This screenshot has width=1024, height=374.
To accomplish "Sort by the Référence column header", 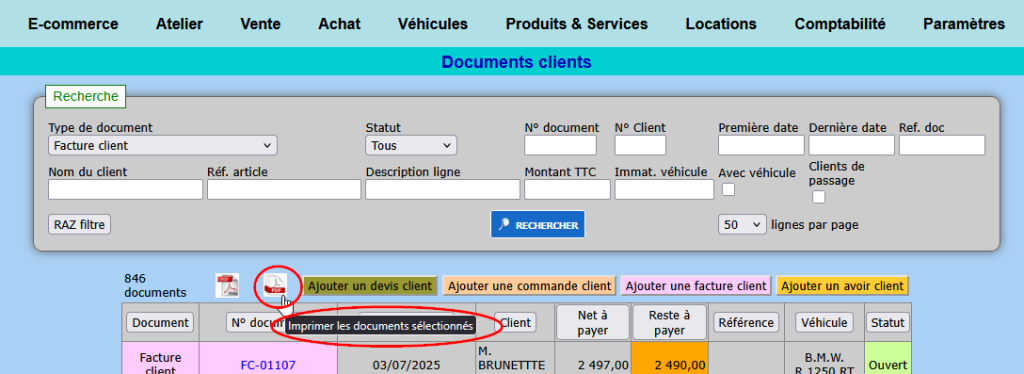I will pyautogui.click(x=746, y=322).
